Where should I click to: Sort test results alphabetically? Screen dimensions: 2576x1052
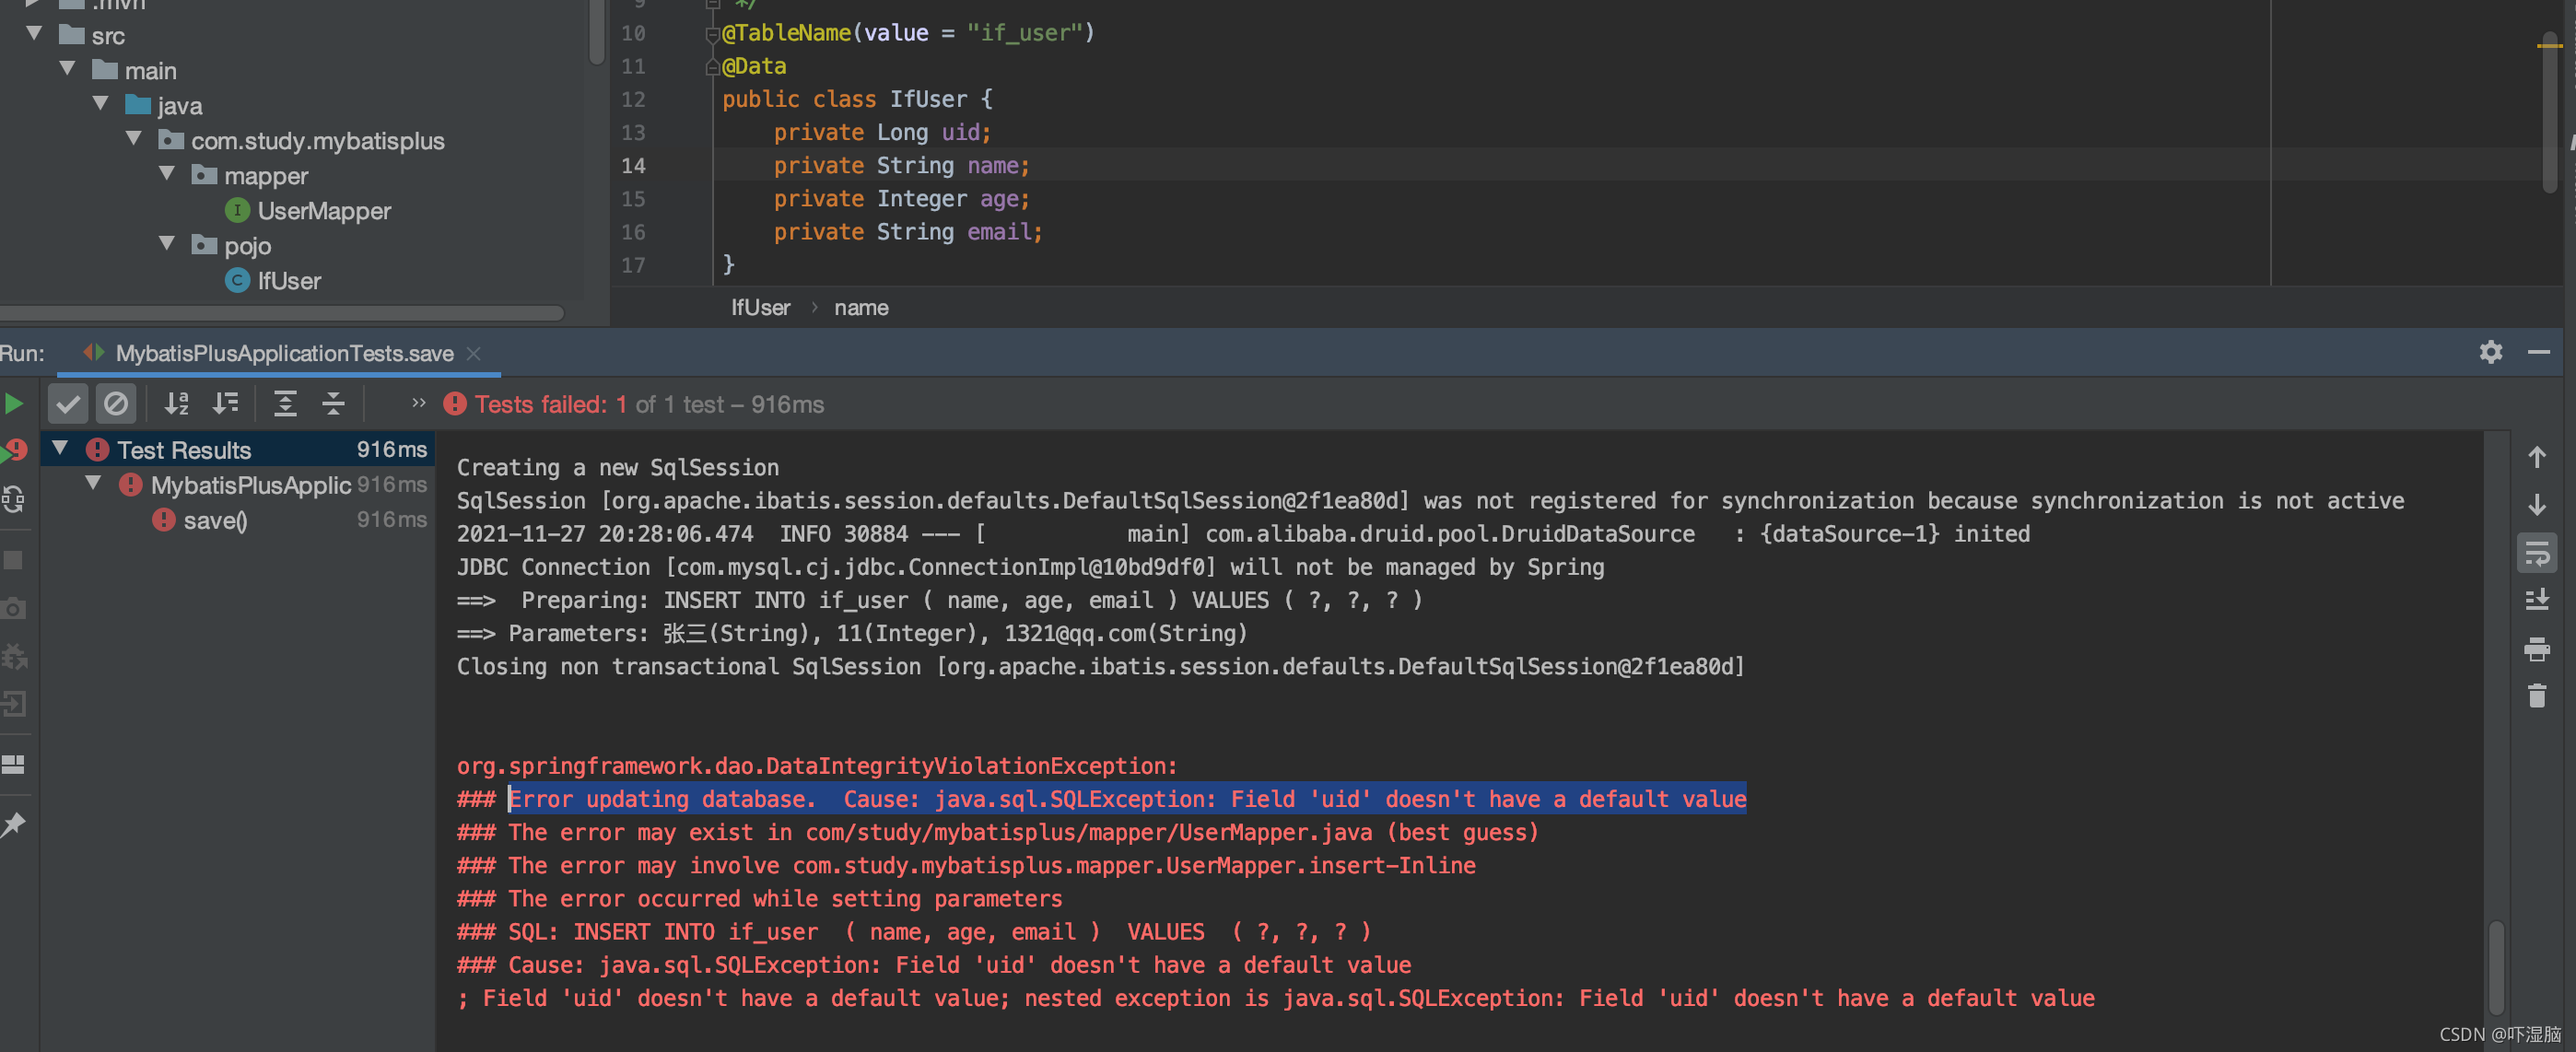[177, 404]
